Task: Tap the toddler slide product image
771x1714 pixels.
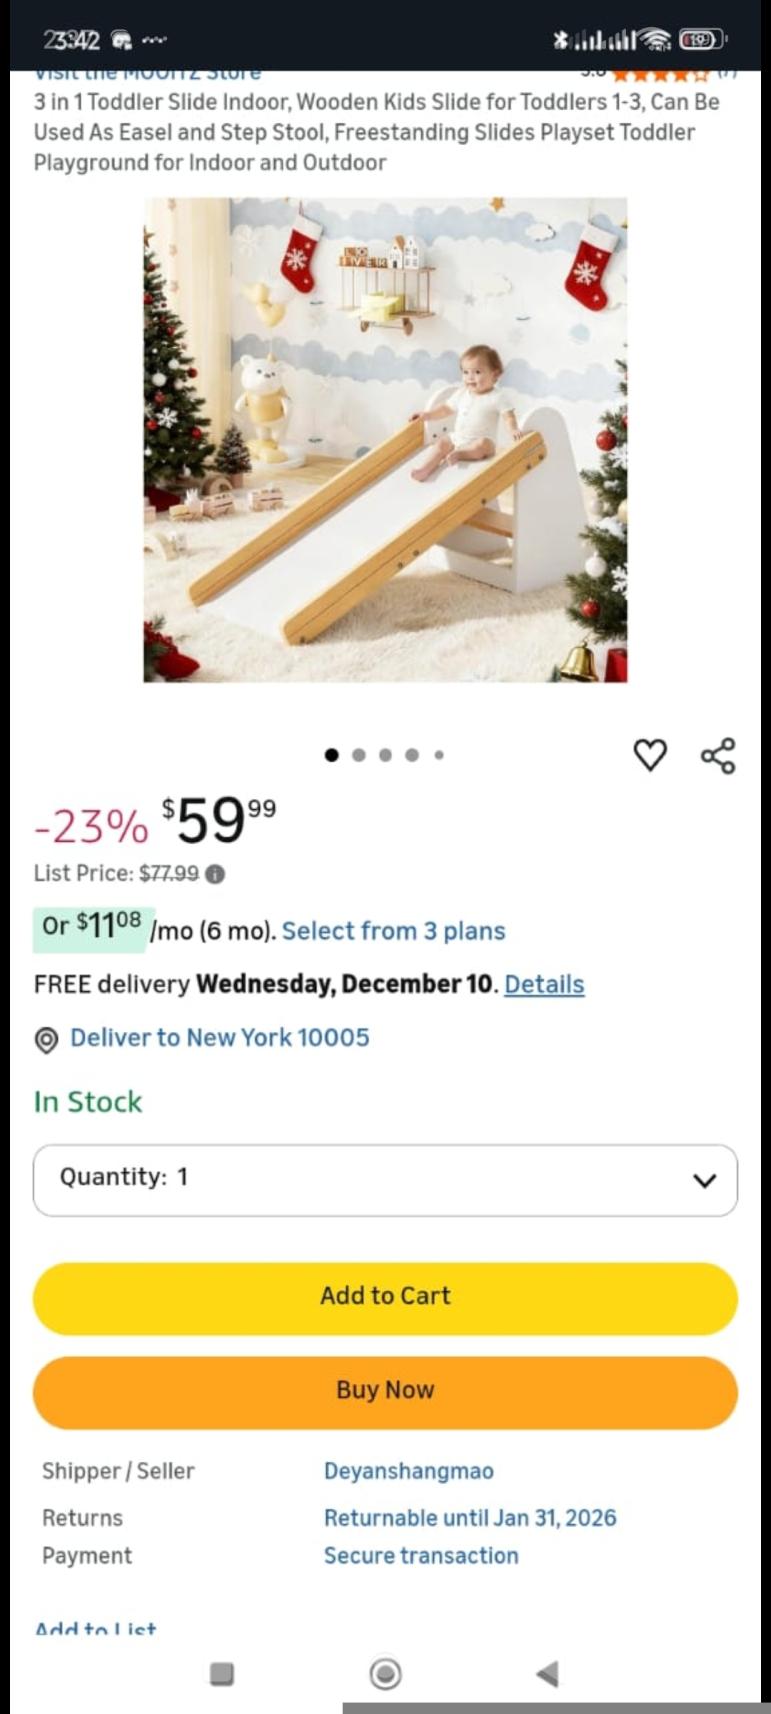Action: pos(385,440)
